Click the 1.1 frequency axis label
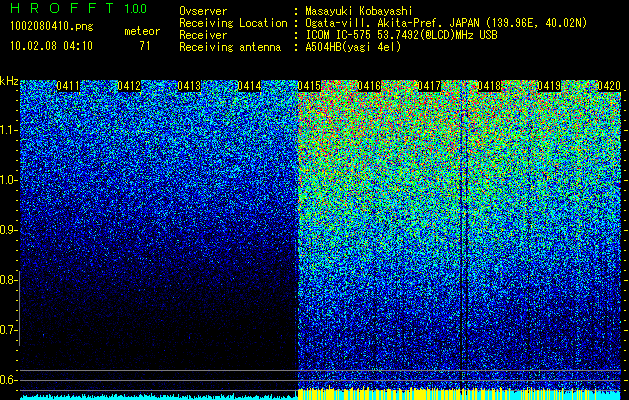This screenshot has width=629, height=400. (x=7, y=130)
